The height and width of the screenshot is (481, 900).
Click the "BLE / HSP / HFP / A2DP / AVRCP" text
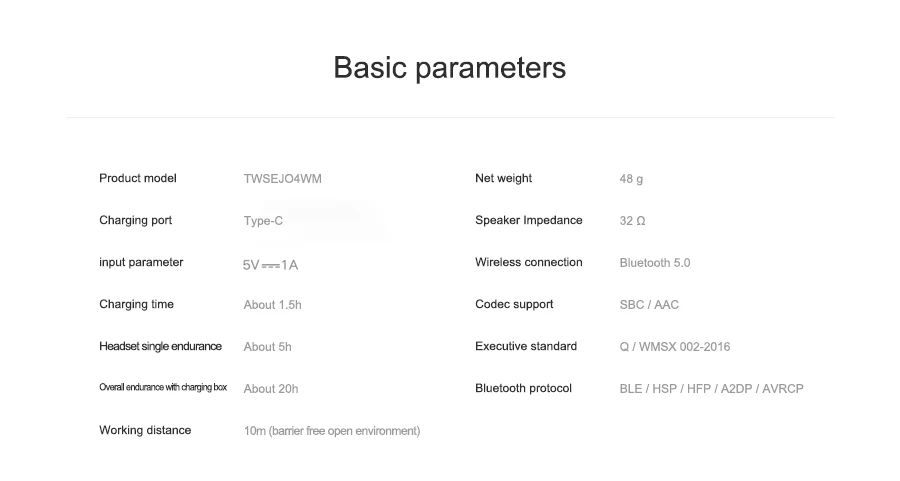(x=711, y=389)
